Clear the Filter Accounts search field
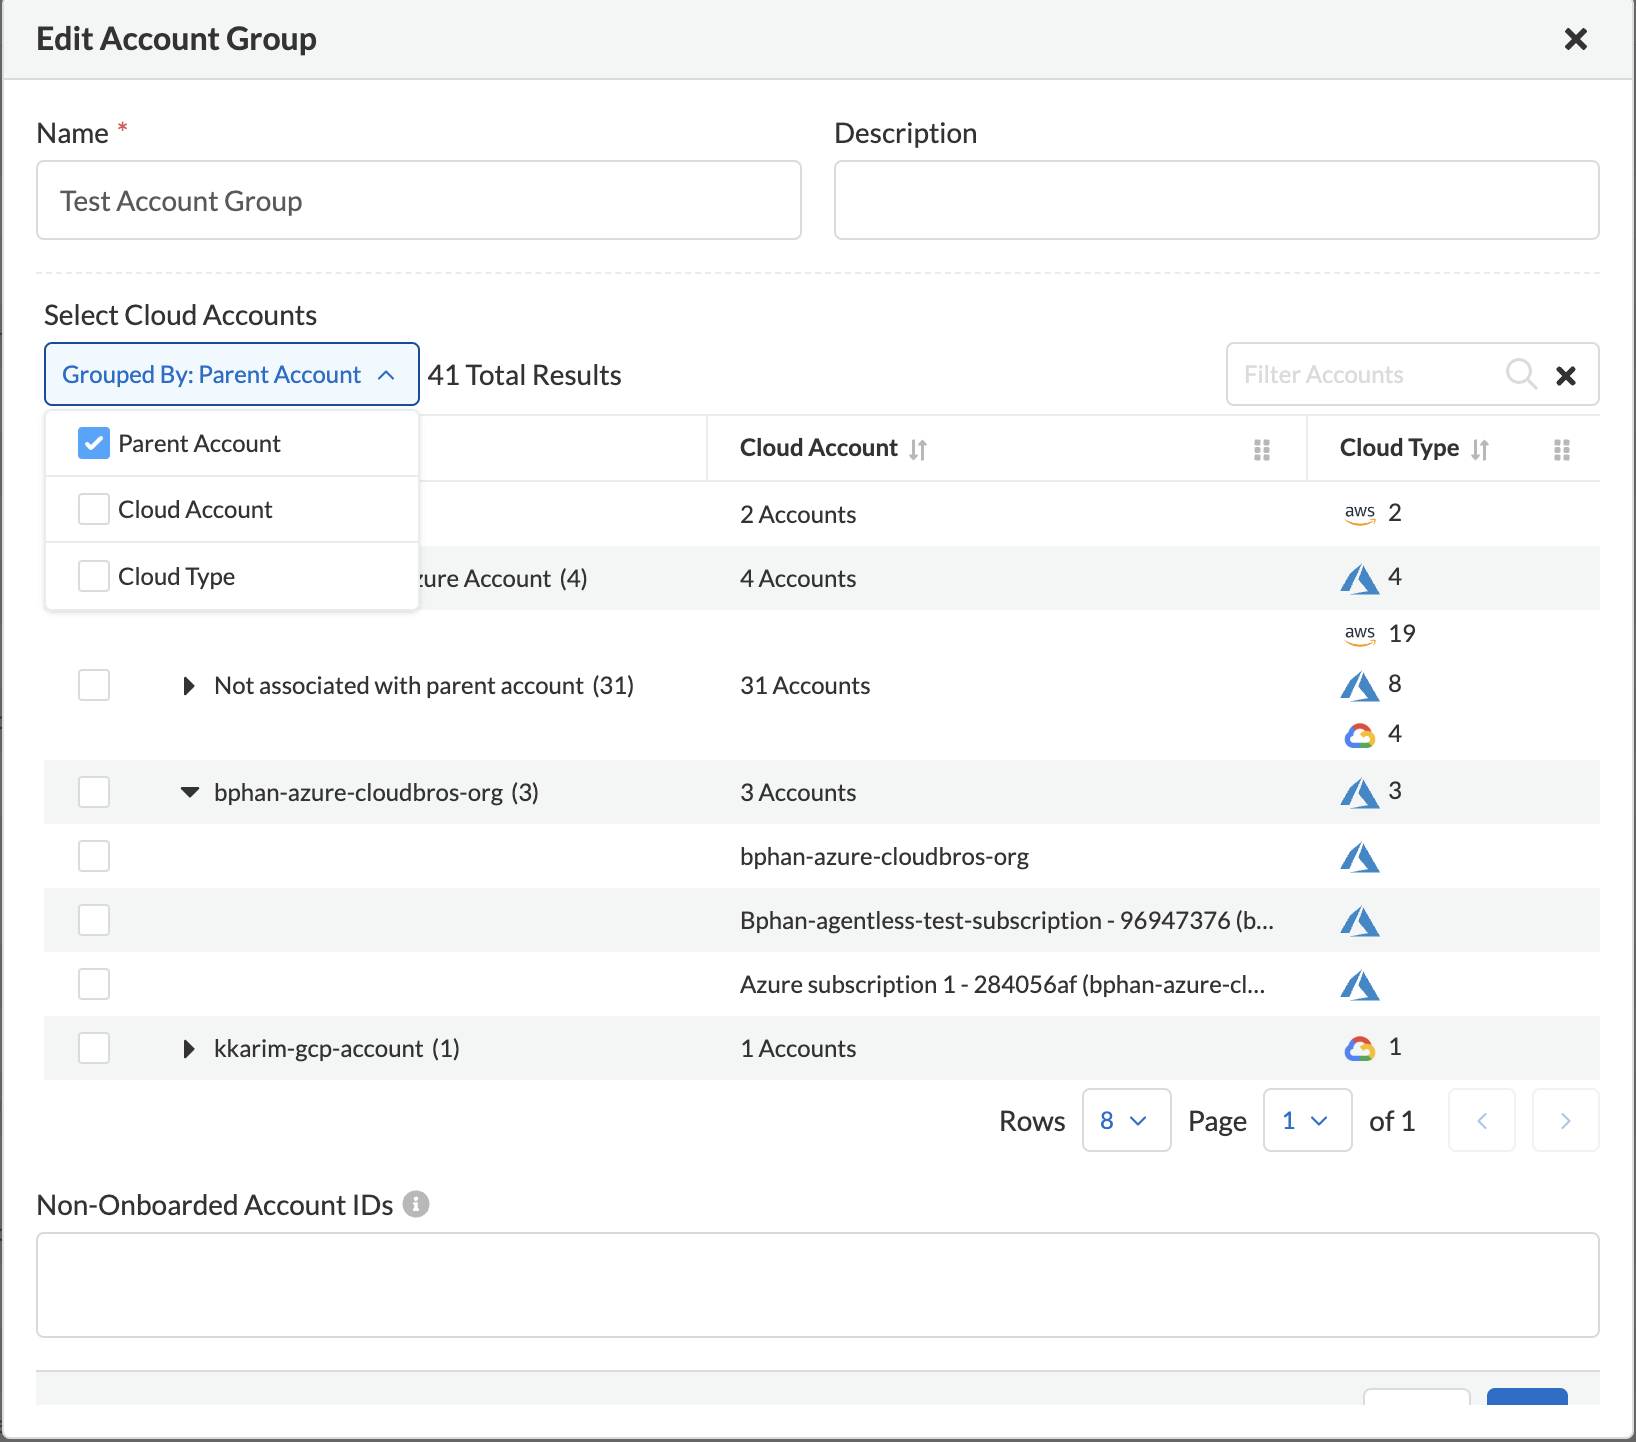The height and width of the screenshot is (1442, 1636). (1566, 375)
